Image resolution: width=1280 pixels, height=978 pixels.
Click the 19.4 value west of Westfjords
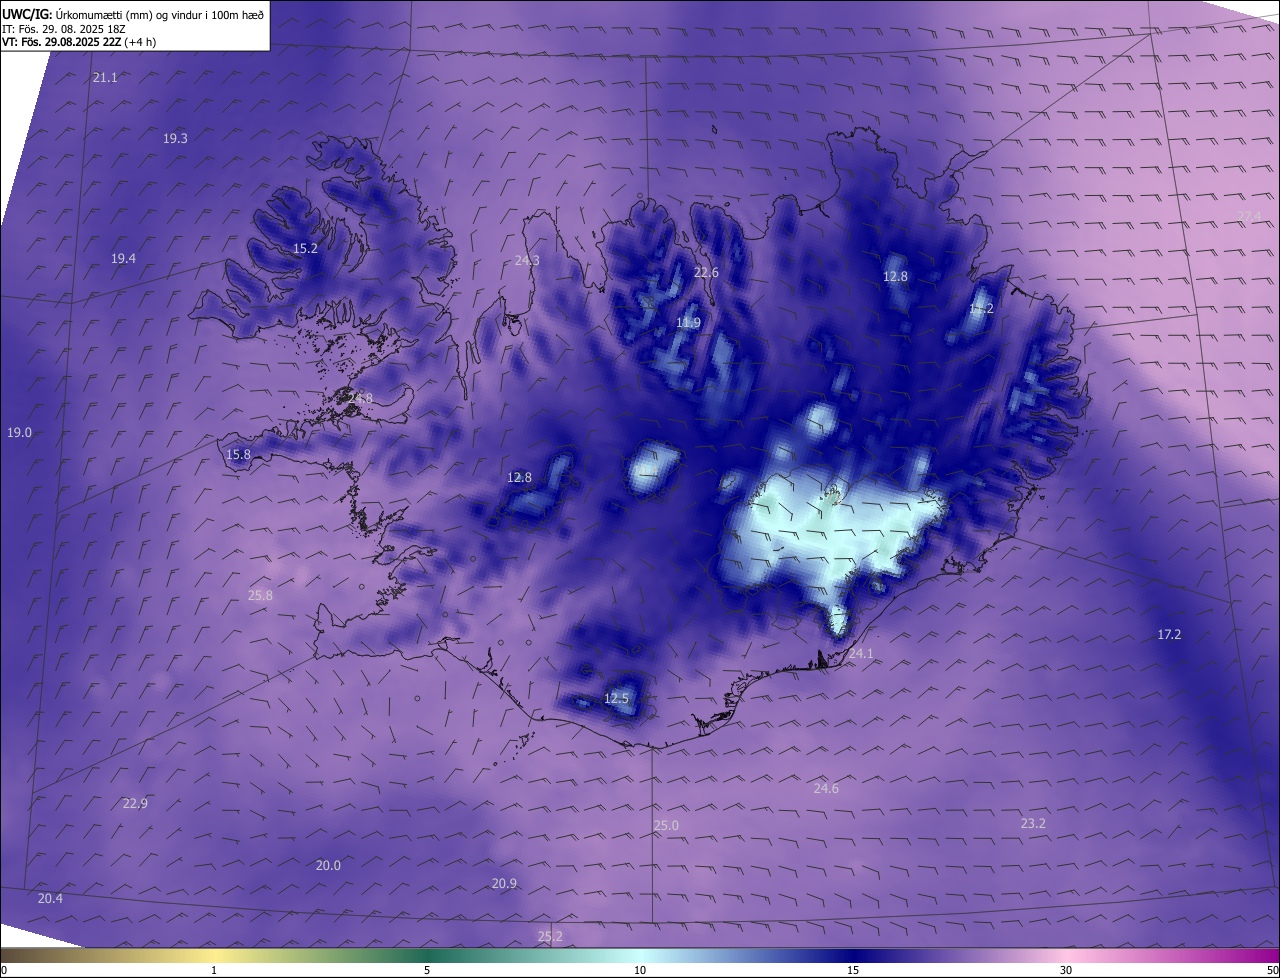tap(123, 259)
